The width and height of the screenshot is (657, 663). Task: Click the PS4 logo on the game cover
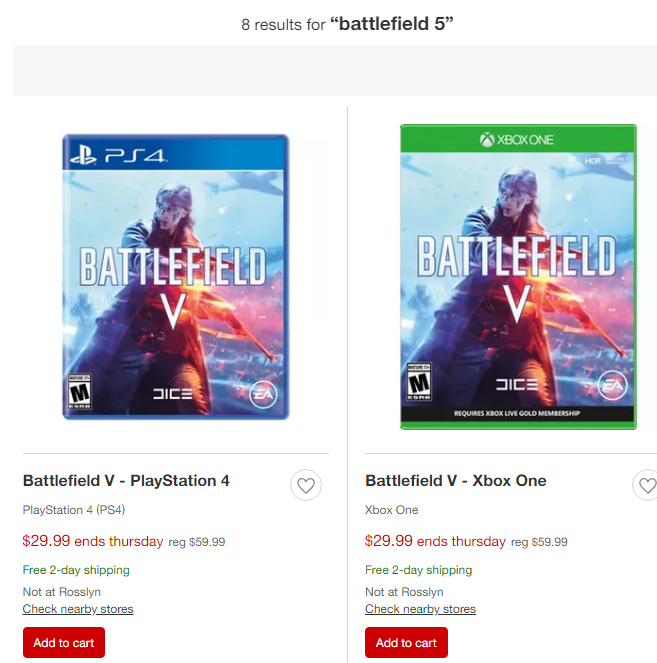click(119, 155)
